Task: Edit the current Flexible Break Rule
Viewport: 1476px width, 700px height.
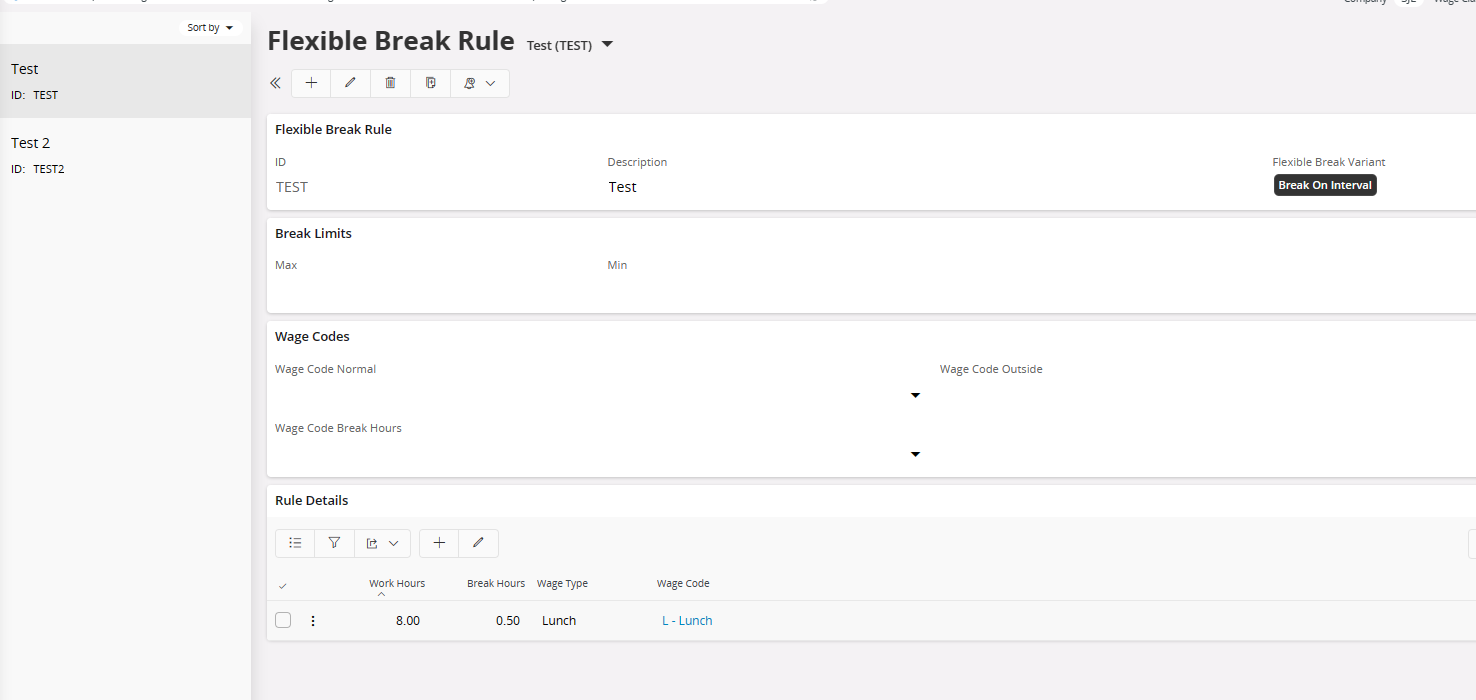Action: pos(350,83)
